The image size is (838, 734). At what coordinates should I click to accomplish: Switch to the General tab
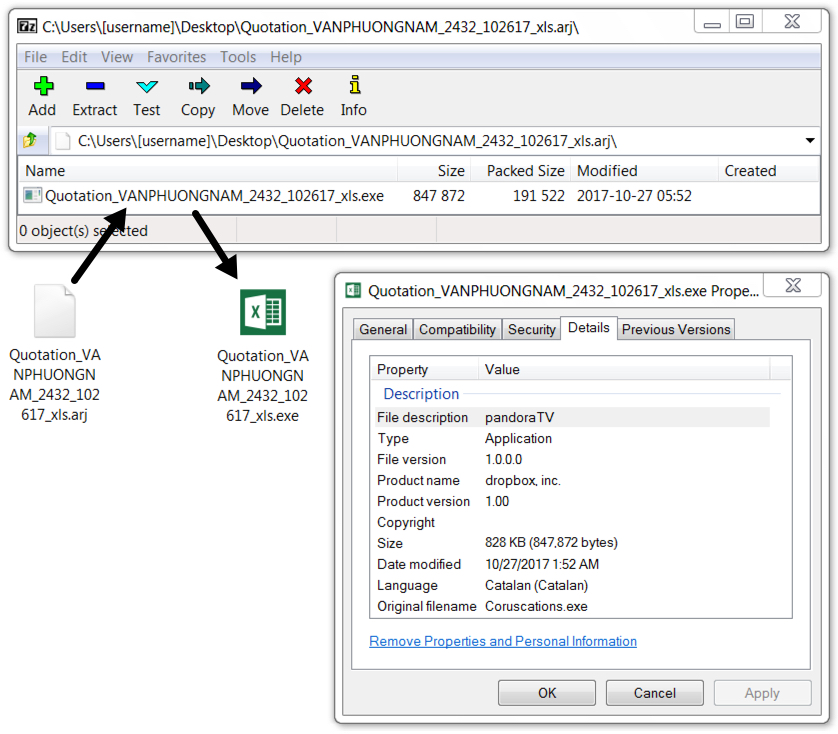pyautogui.click(x=383, y=329)
